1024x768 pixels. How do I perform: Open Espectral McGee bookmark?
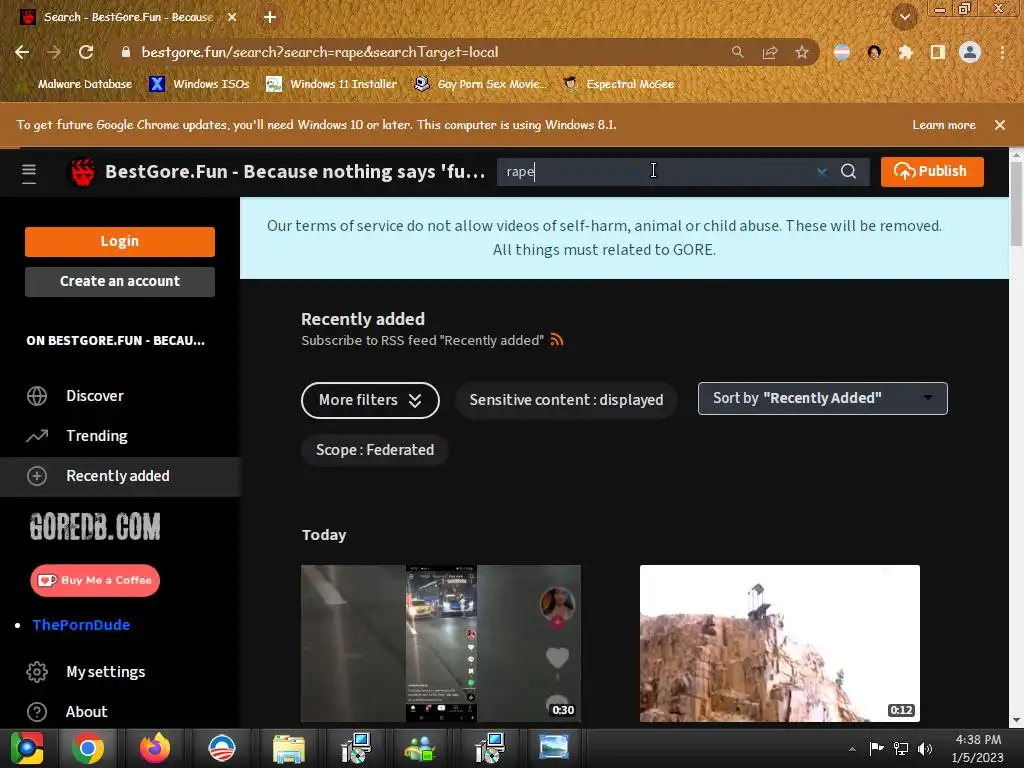tap(619, 84)
